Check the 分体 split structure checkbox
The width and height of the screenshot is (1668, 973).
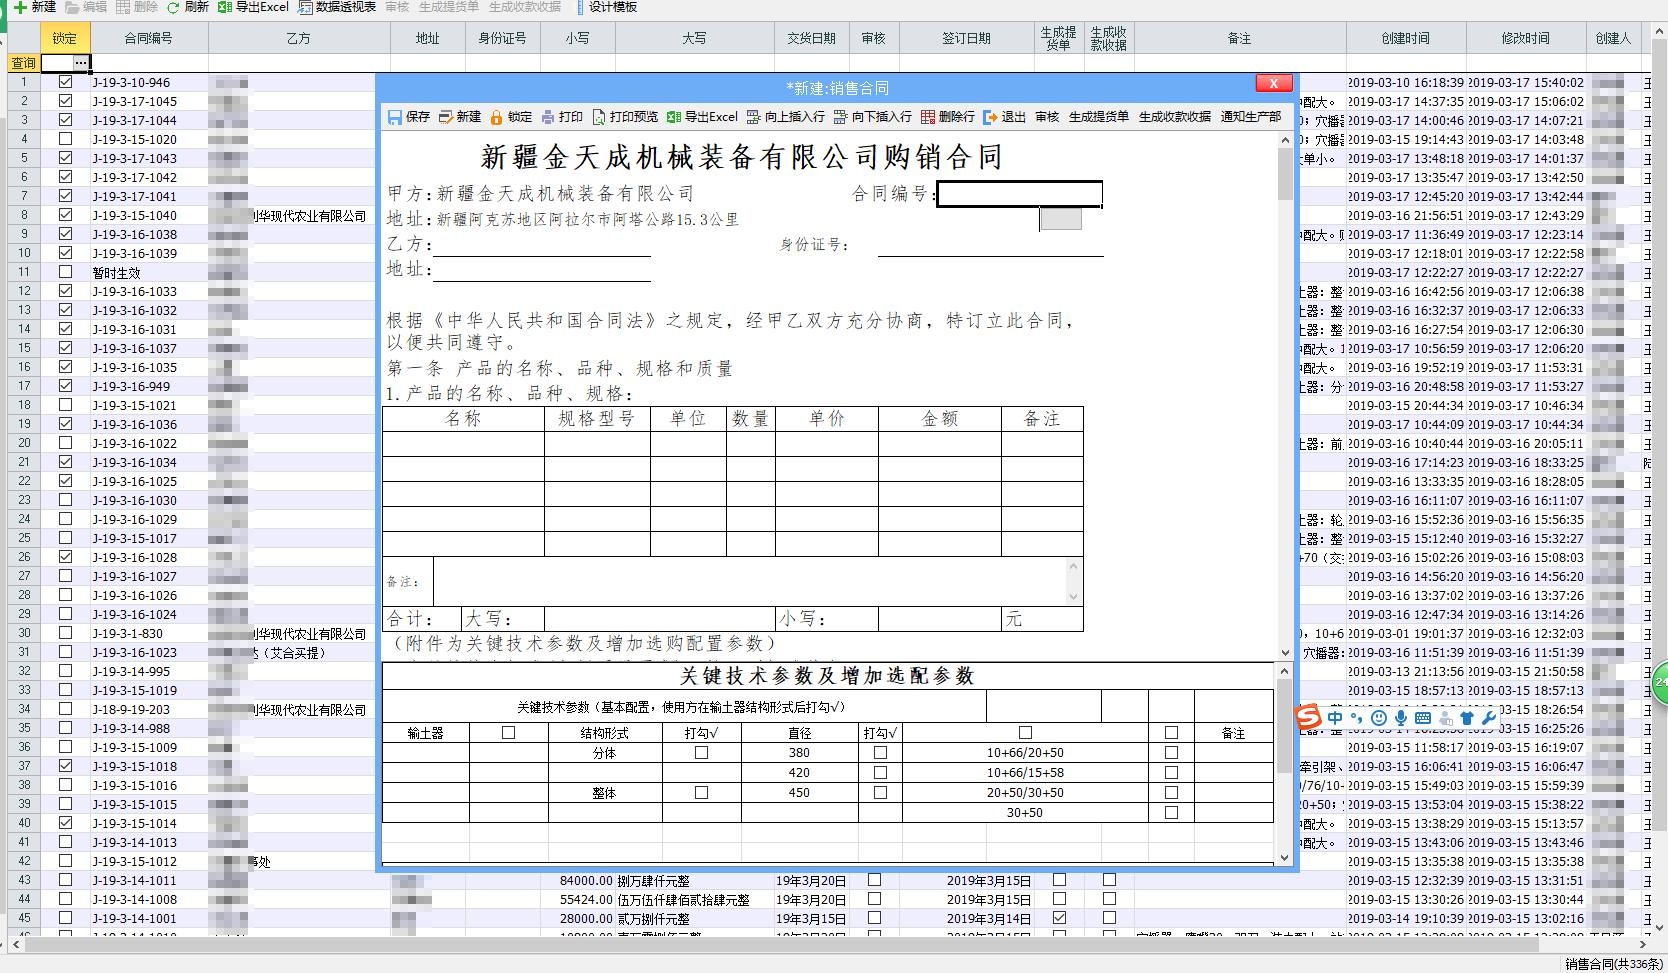pyautogui.click(x=701, y=753)
